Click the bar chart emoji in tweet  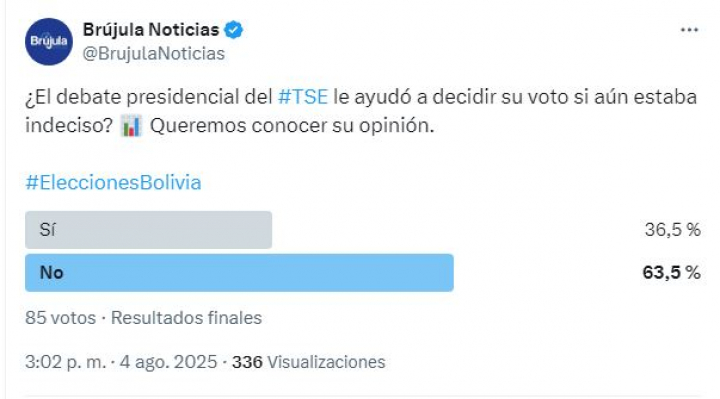tap(131, 126)
